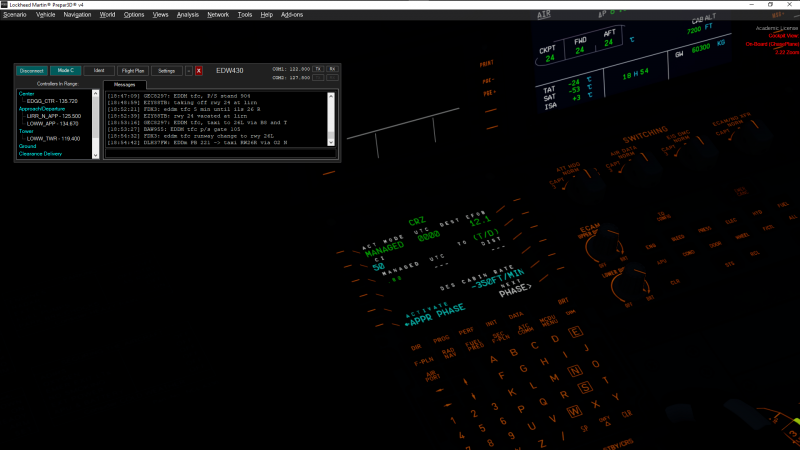Select EDGG_CTR - 135.720 controller
Image resolution: width=800 pixels, height=450 pixels.
[52, 101]
